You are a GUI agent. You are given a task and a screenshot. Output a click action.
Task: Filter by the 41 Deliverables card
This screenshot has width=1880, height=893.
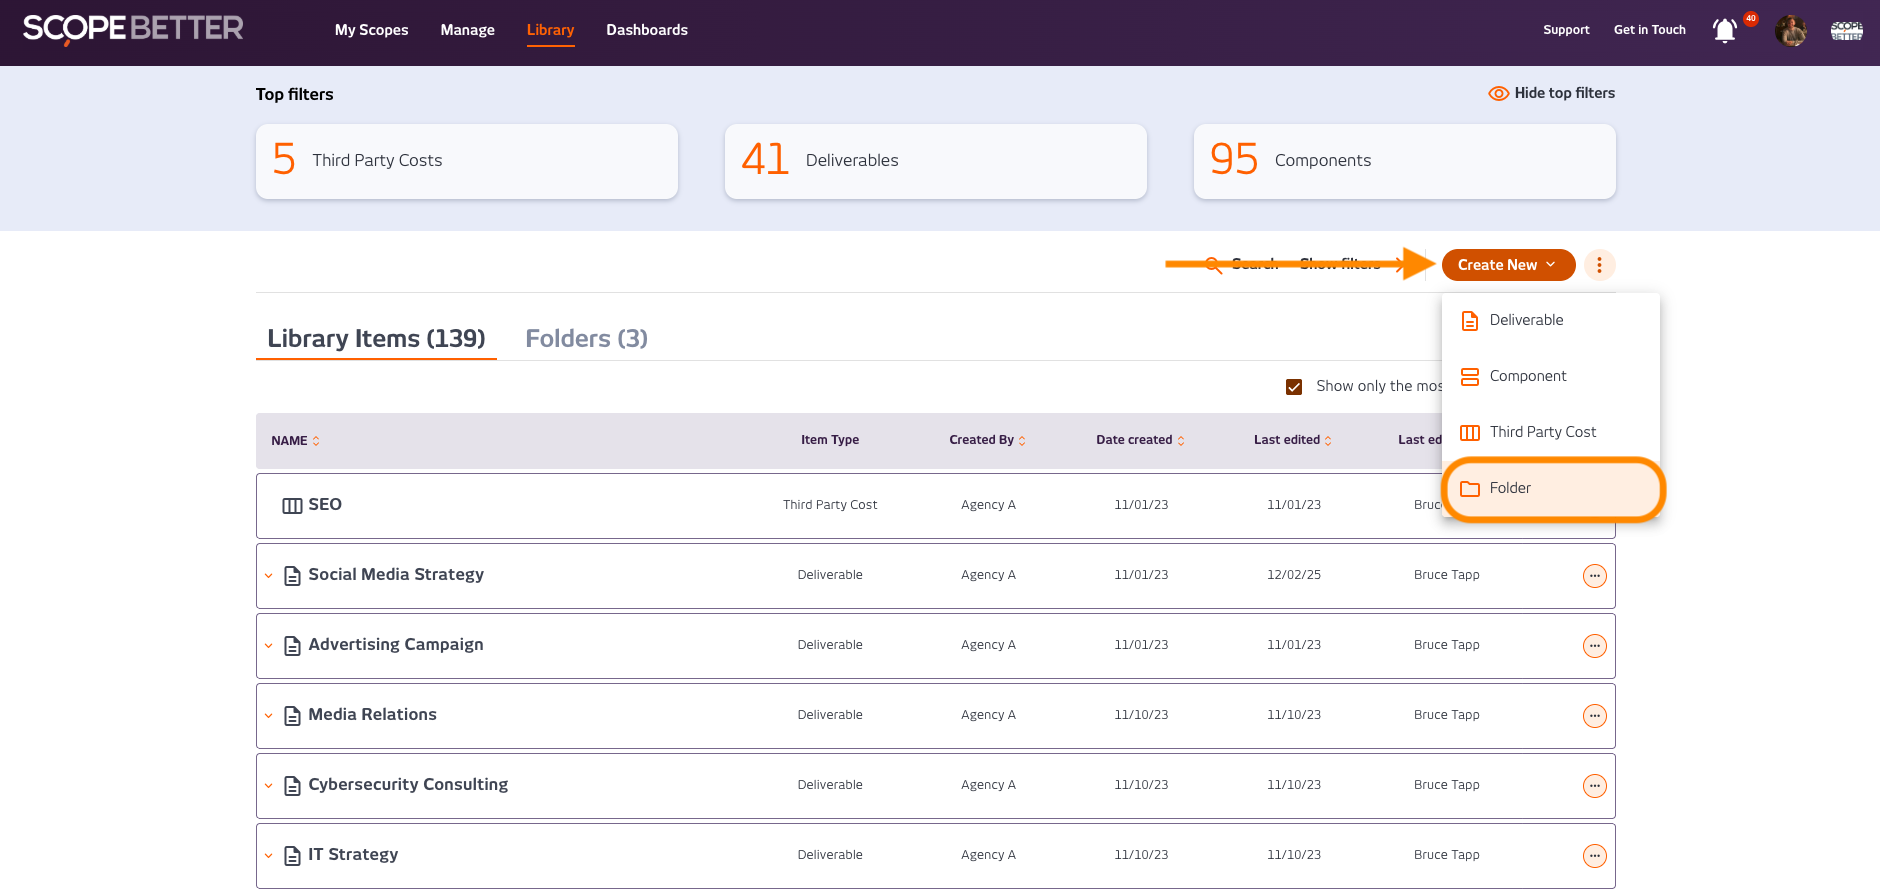click(935, 161)
